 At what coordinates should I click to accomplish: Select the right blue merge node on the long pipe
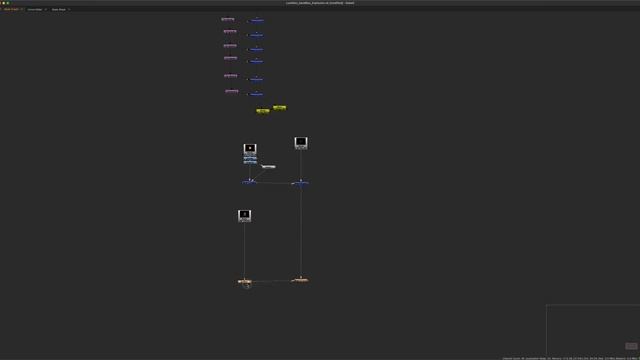click(x=300, y=183)
